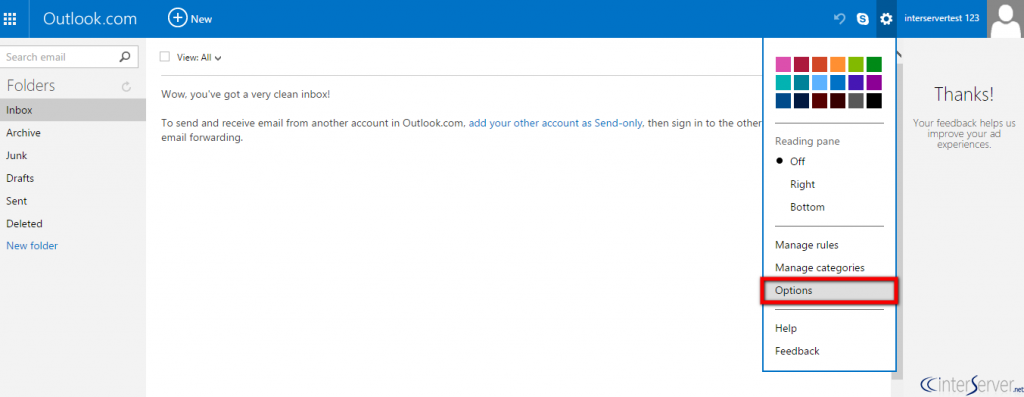
Task: Open Feedback from settings menu
Action: (797, 351)
